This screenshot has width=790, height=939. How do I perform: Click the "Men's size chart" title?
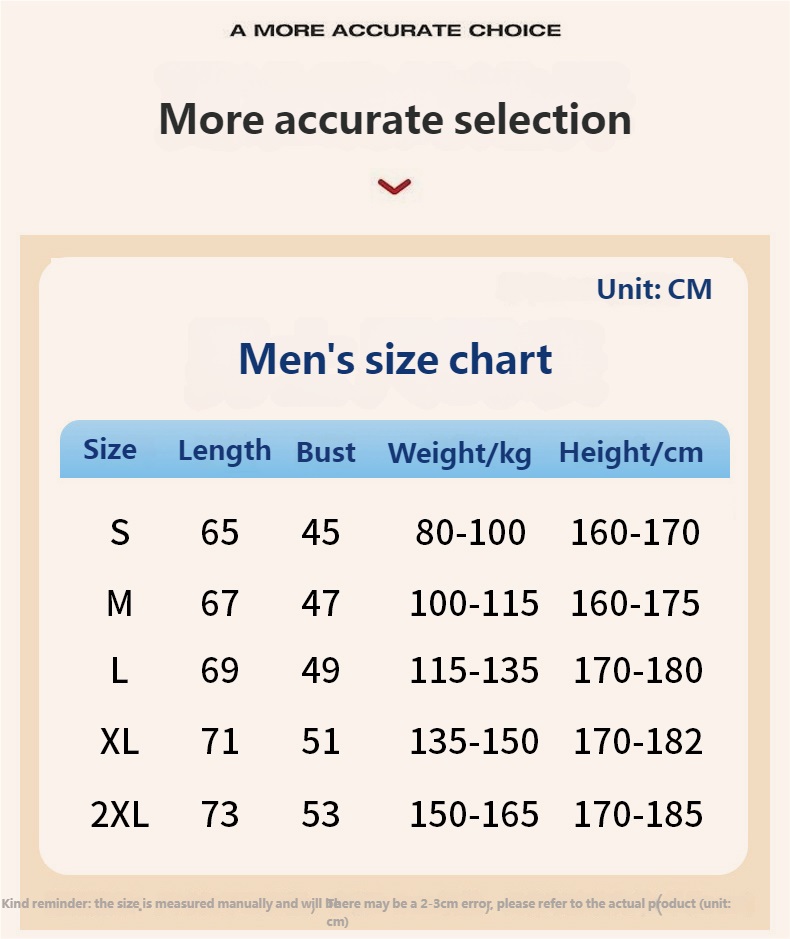pos(395,359)
